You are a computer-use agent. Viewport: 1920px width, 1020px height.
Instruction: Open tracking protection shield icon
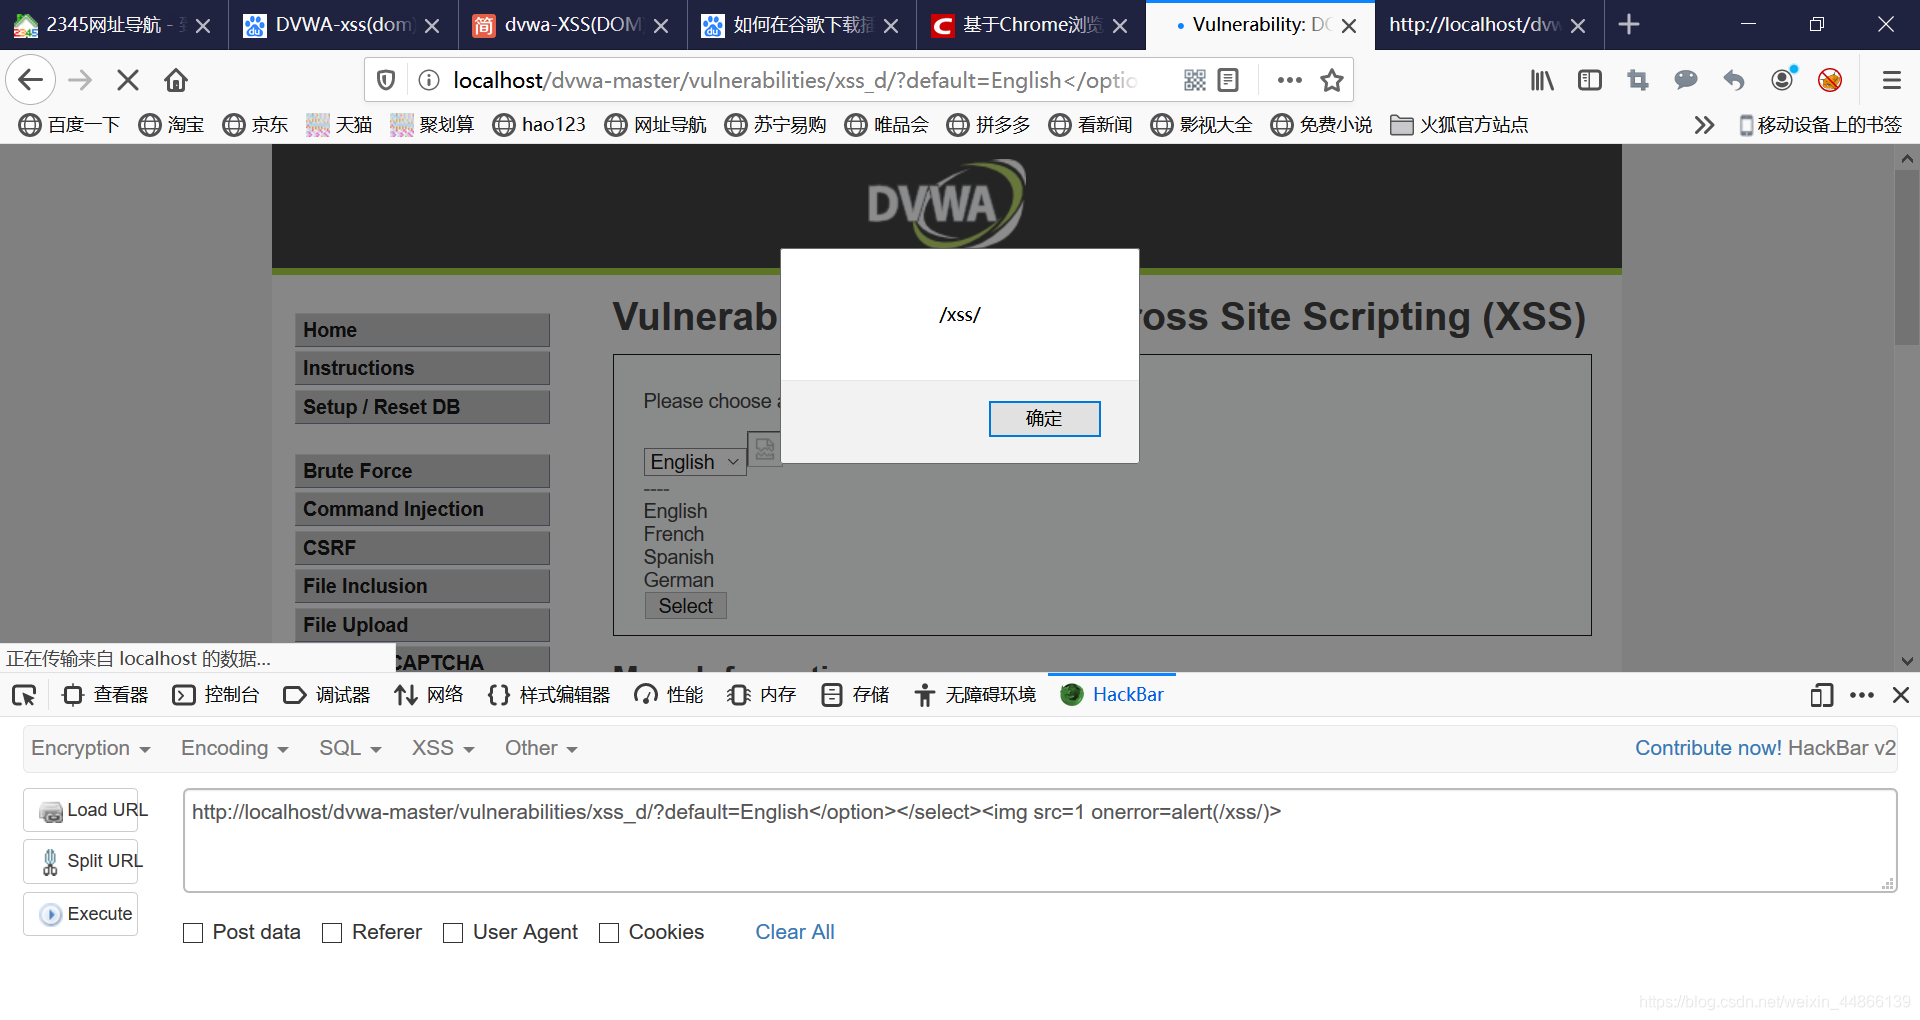[x=386, y=80]
